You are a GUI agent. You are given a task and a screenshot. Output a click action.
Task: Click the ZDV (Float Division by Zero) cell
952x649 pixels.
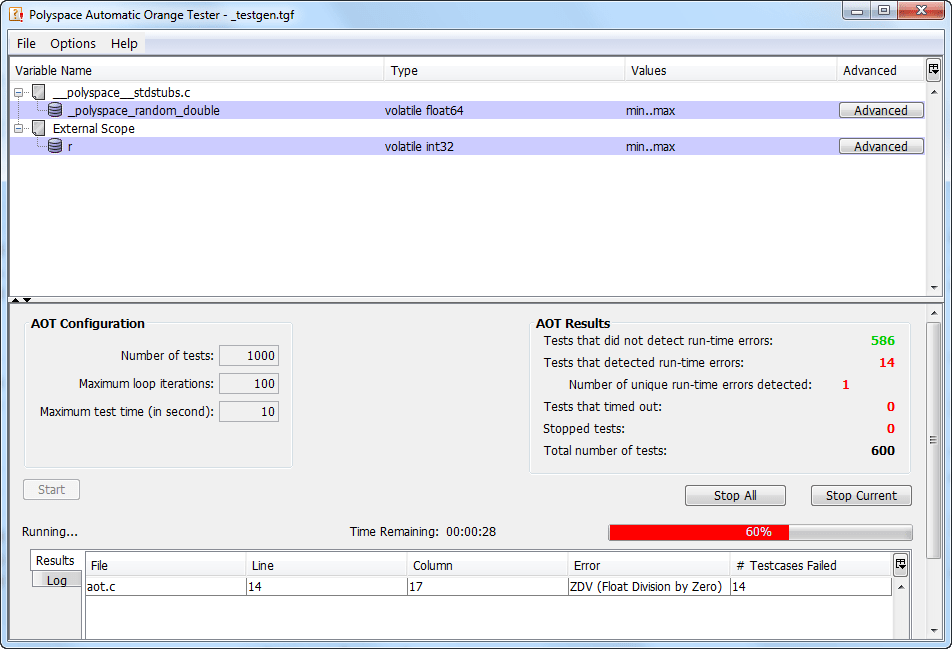coord(648,586)
